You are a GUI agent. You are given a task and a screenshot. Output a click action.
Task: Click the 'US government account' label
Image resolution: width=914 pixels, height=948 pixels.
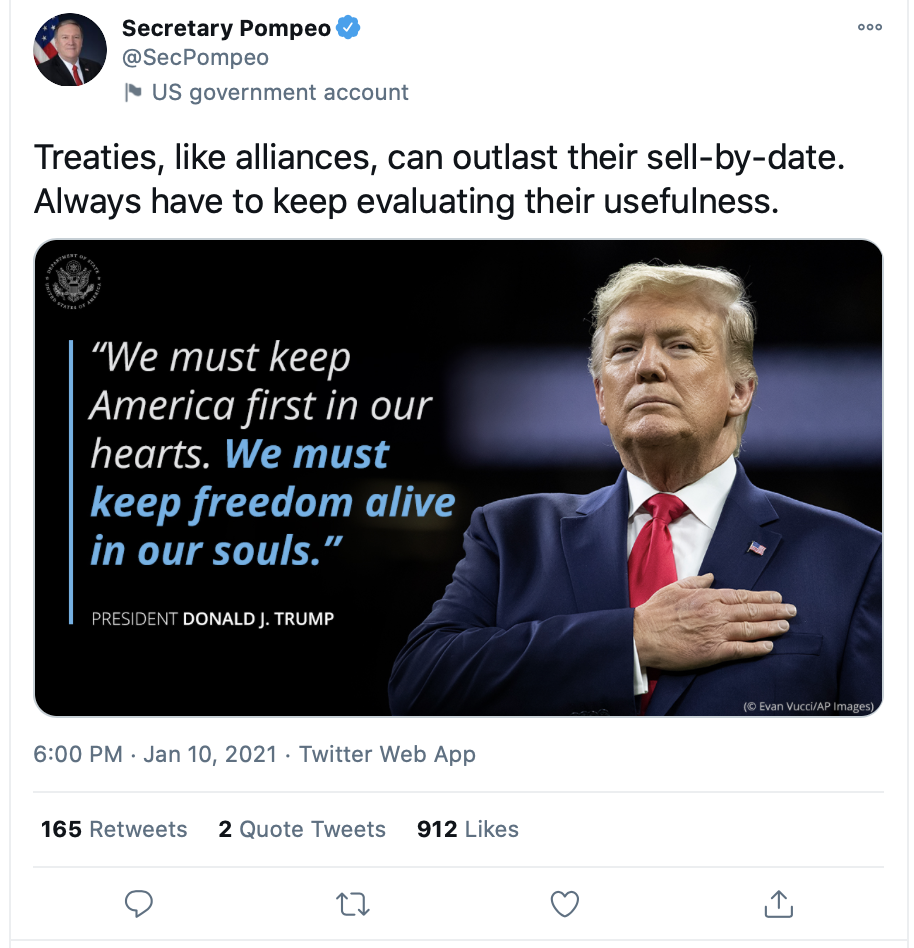click(280, 93)
